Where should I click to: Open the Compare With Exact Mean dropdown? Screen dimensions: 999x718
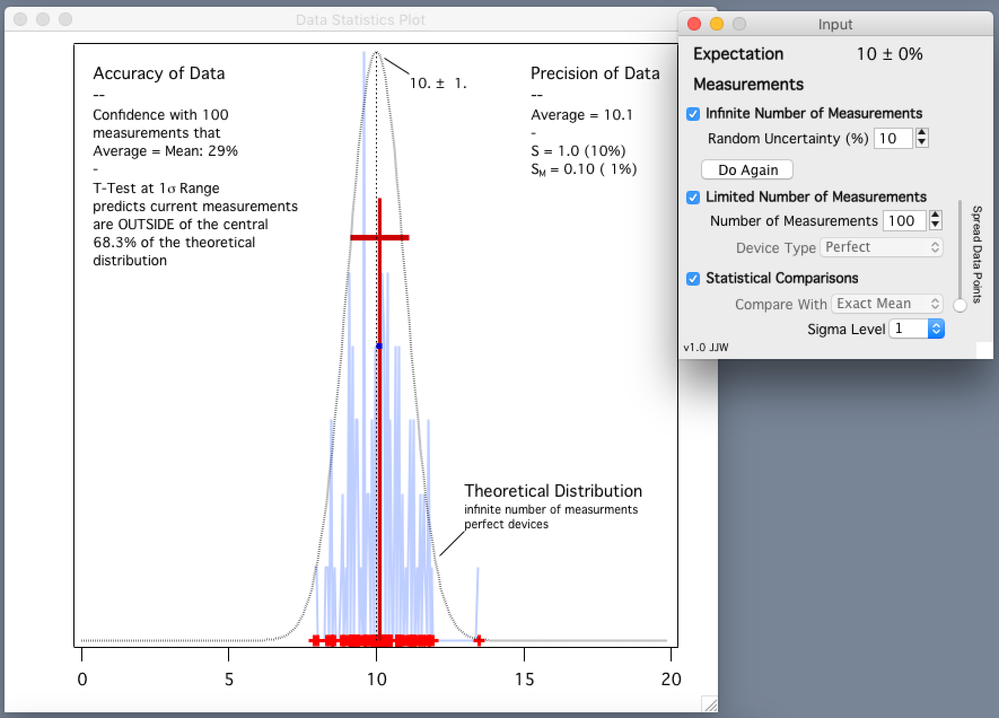point(888,303)
